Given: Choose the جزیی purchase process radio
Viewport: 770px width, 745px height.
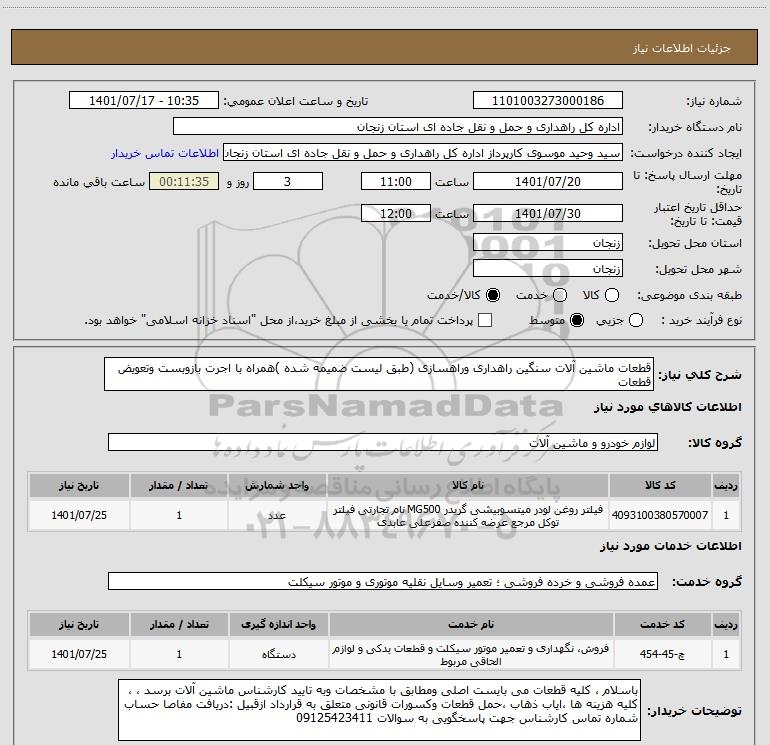Looking at the screenshot, I should (x=636, y=320).
